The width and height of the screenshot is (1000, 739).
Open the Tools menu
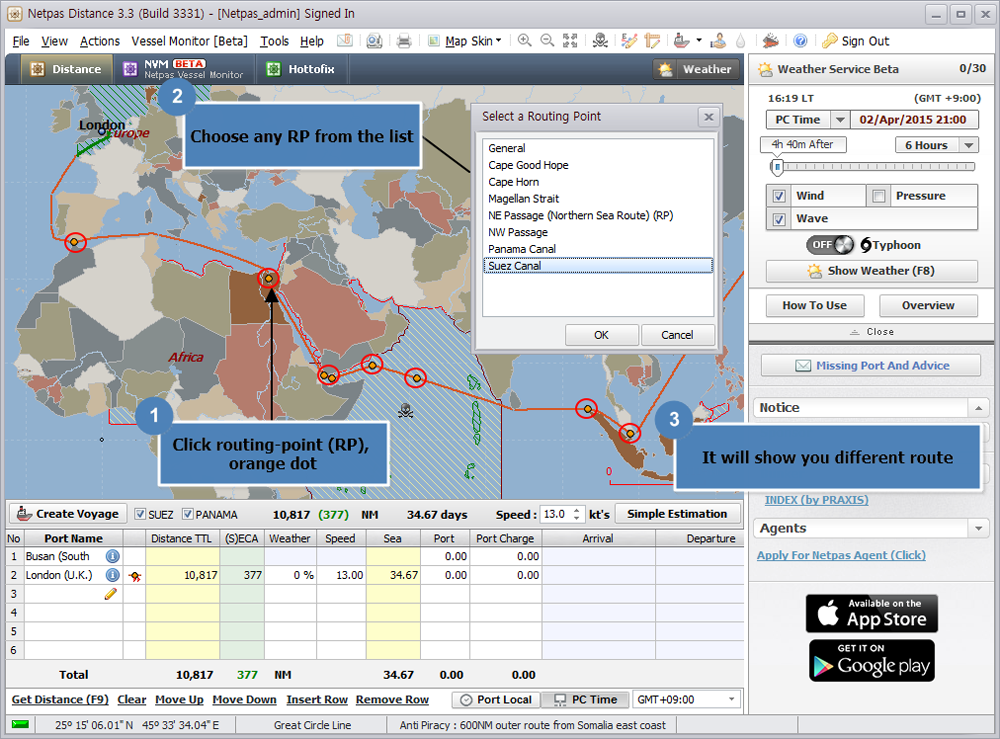pyautogui.click(x=274, y=41)
